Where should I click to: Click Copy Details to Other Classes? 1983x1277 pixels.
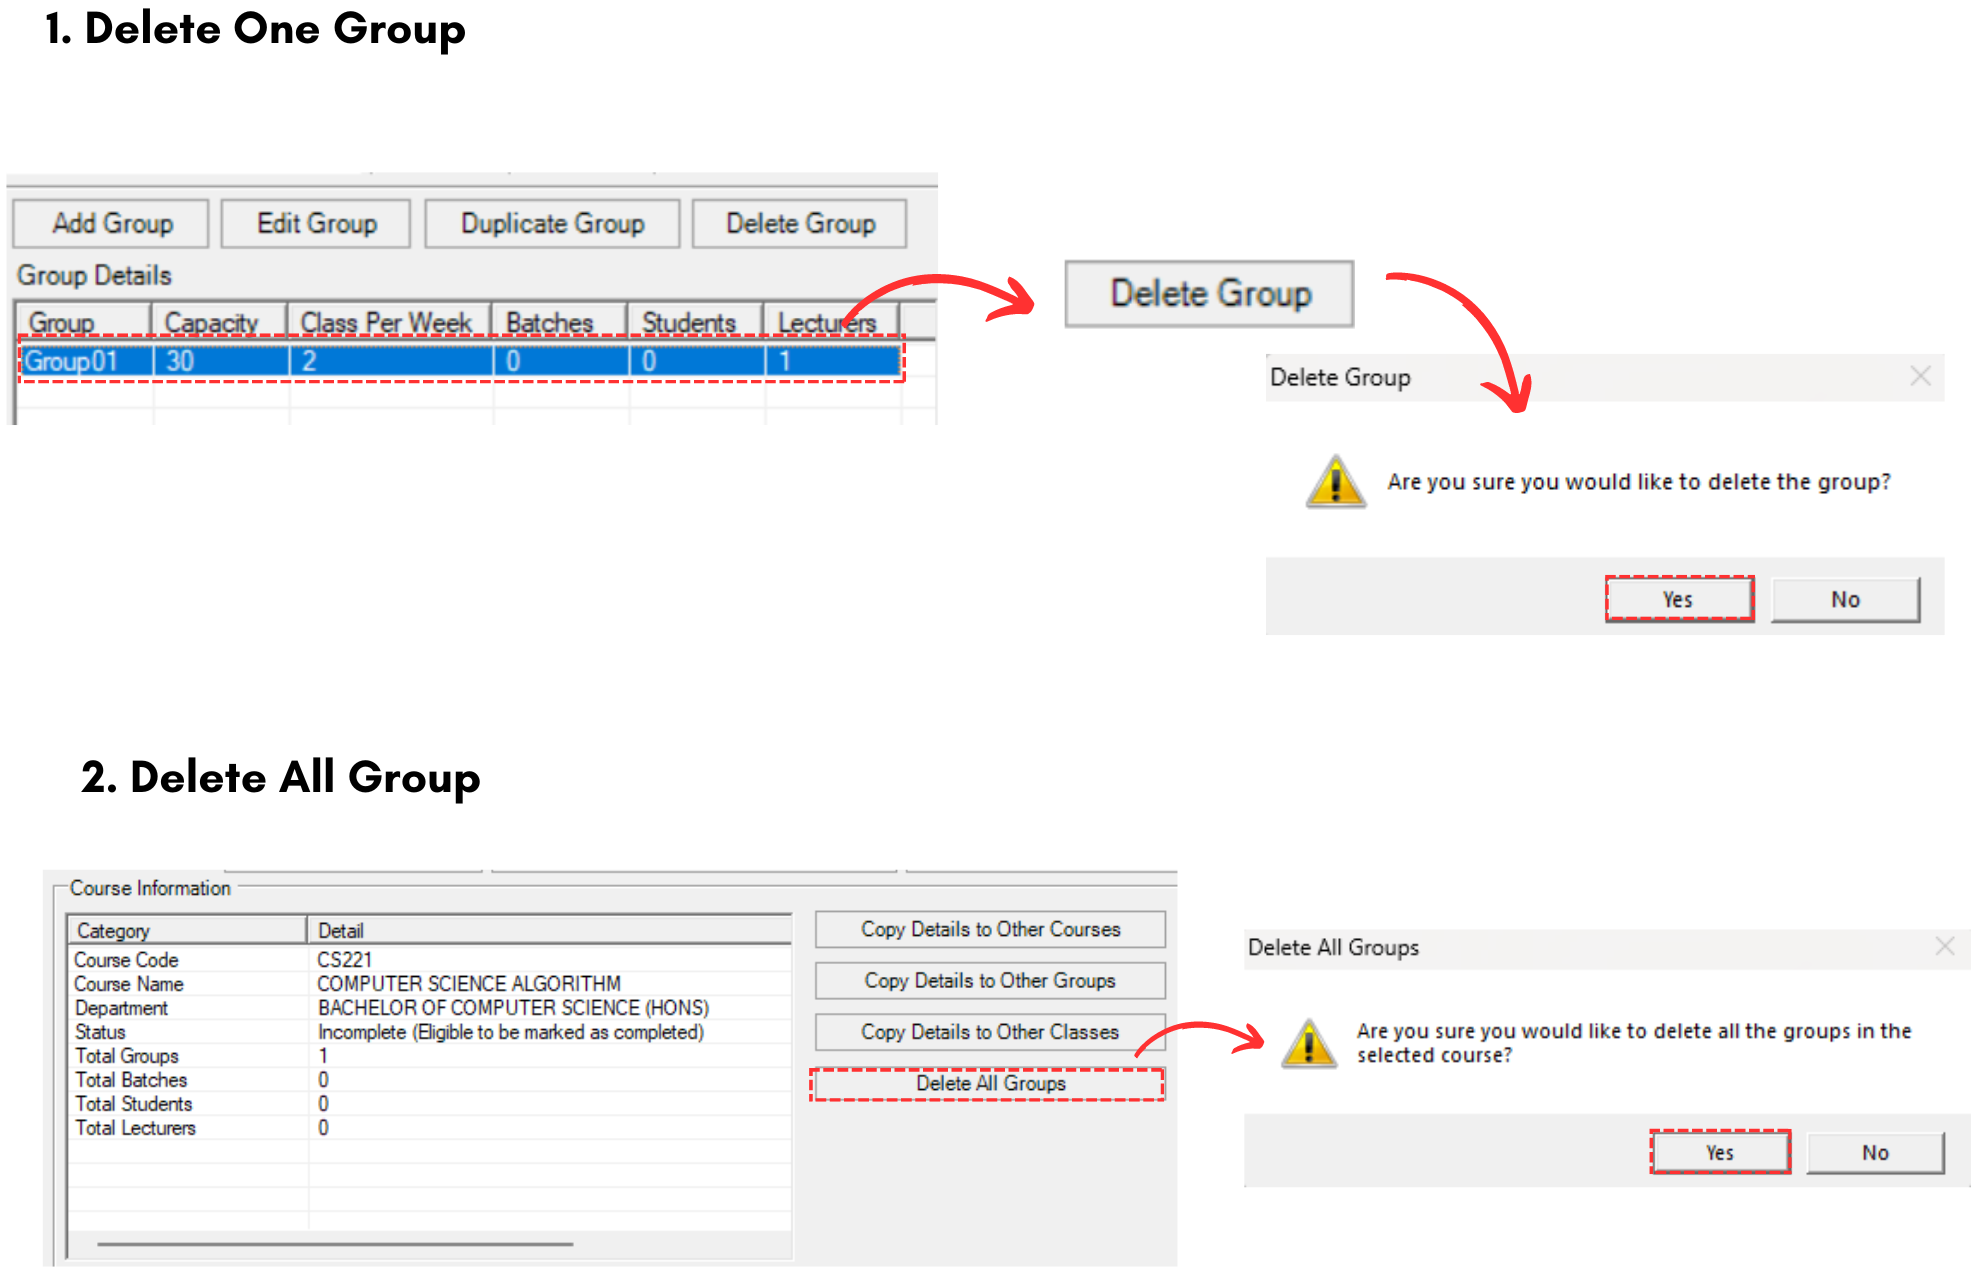click(990, 1032)
